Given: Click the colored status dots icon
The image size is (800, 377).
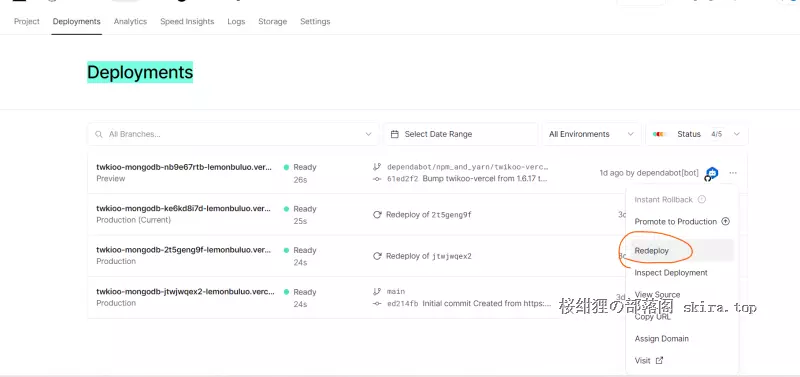Looking at the screenshot, I should pyautogui.click(x=659, y=134).
